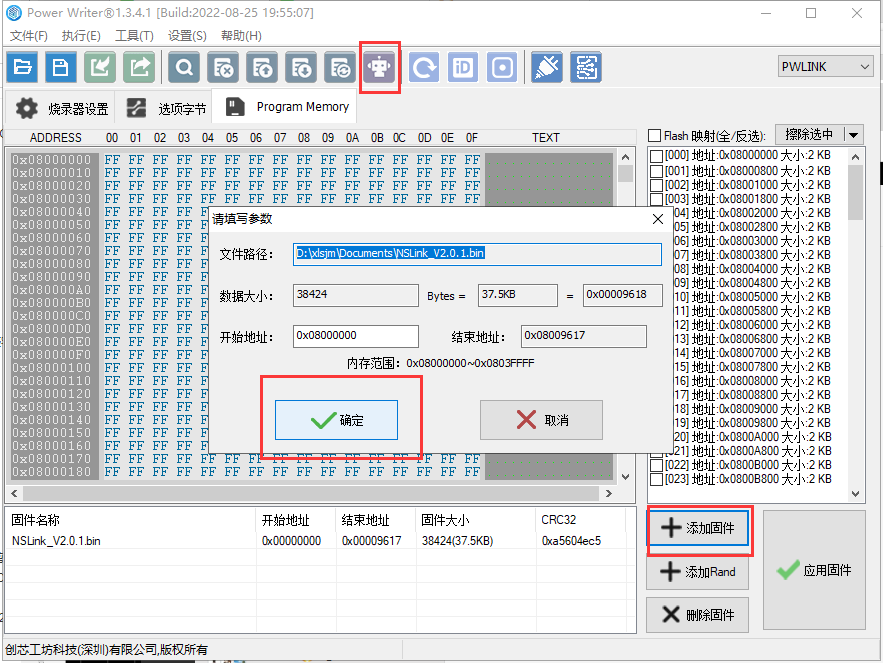Click the 开始地址 input field
Screen dimensions: 883x663
(356, 337)
